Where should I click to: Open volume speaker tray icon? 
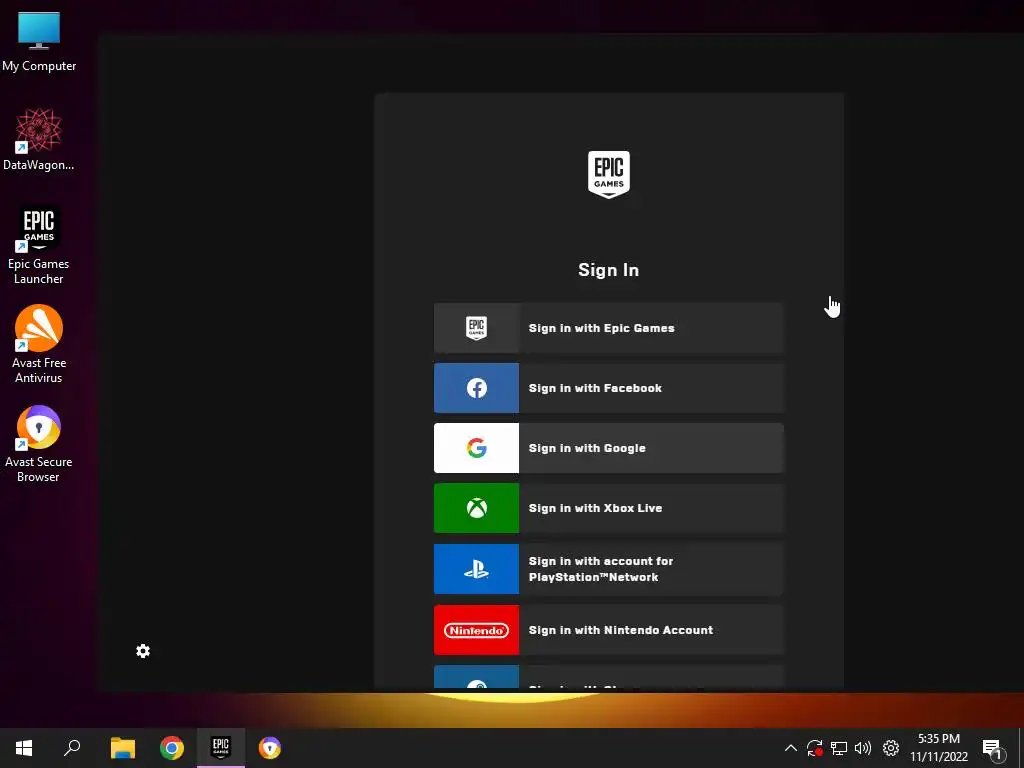(x=863, y=748)
